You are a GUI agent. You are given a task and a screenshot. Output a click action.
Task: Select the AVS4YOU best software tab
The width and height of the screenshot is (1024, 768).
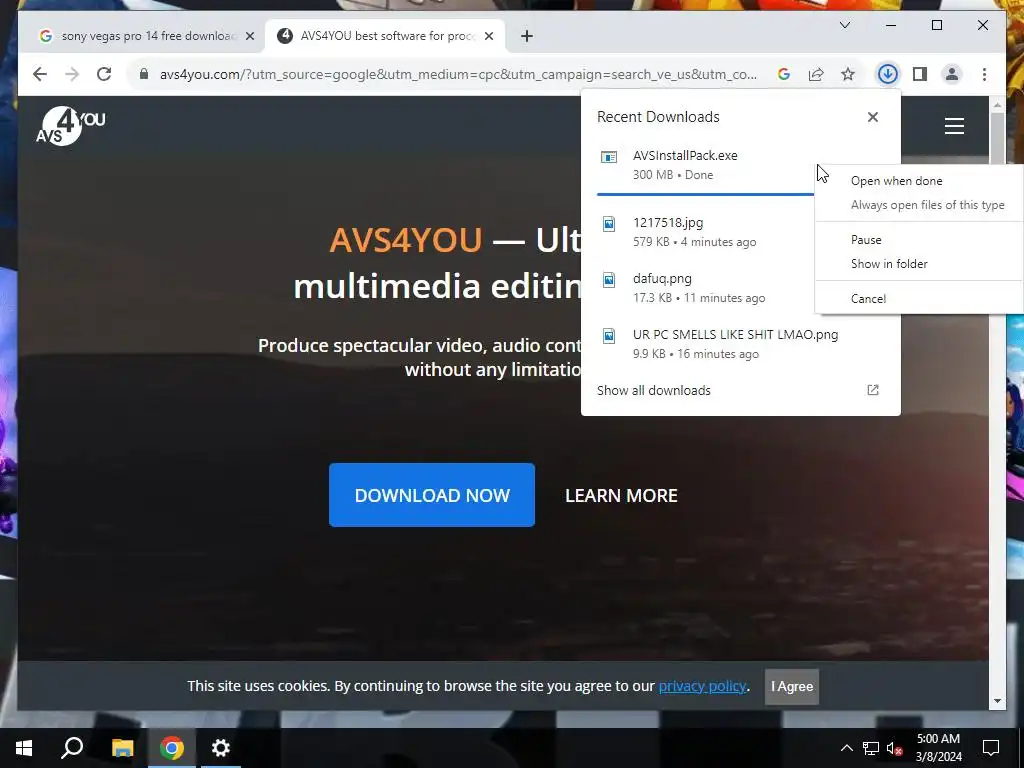coord(385,36)
